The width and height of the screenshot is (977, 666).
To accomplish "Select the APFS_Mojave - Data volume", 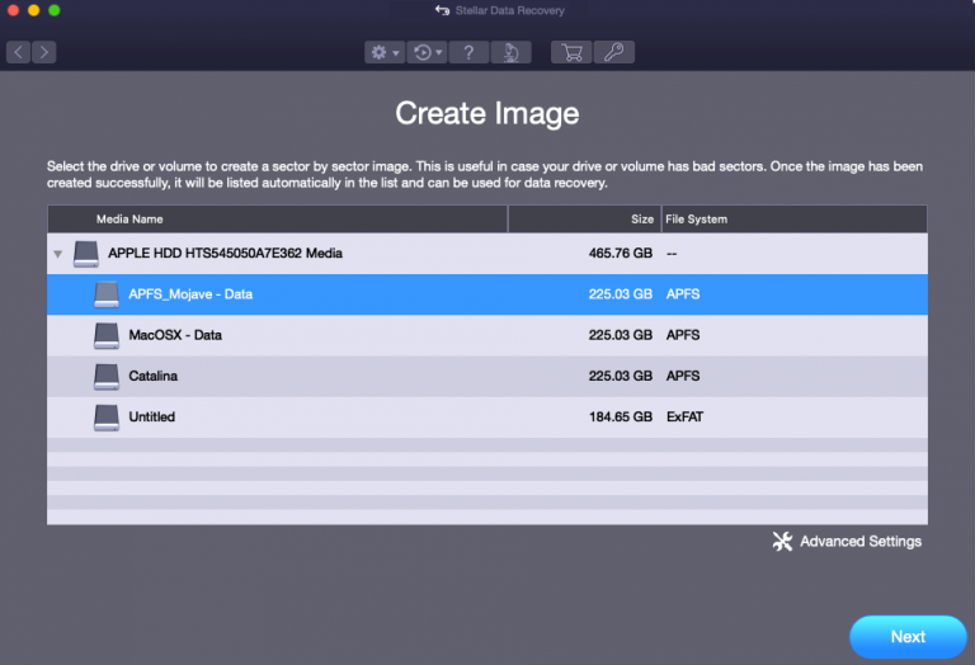I will click(190, 295).
